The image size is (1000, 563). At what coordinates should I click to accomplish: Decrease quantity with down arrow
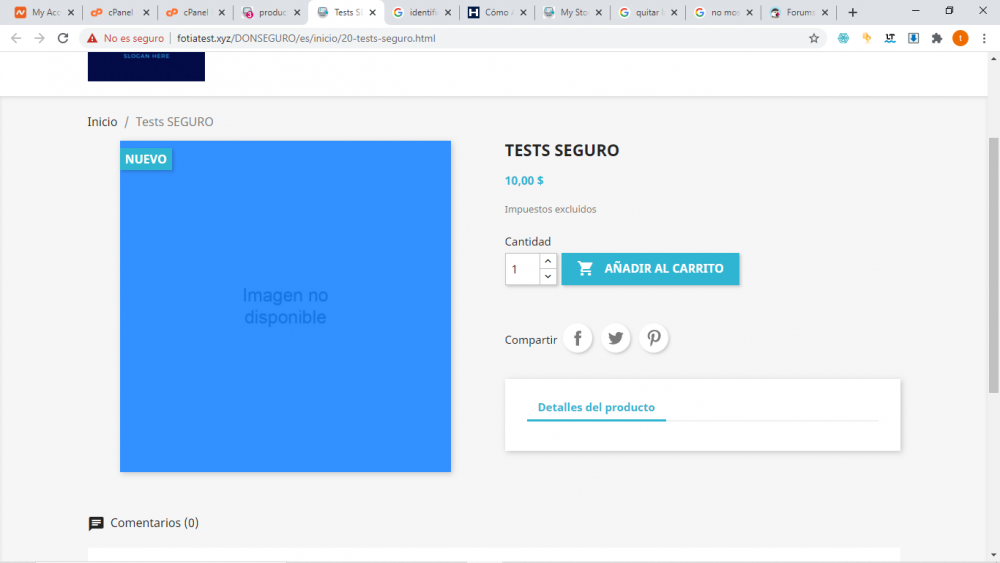click(x=548, y=277)
